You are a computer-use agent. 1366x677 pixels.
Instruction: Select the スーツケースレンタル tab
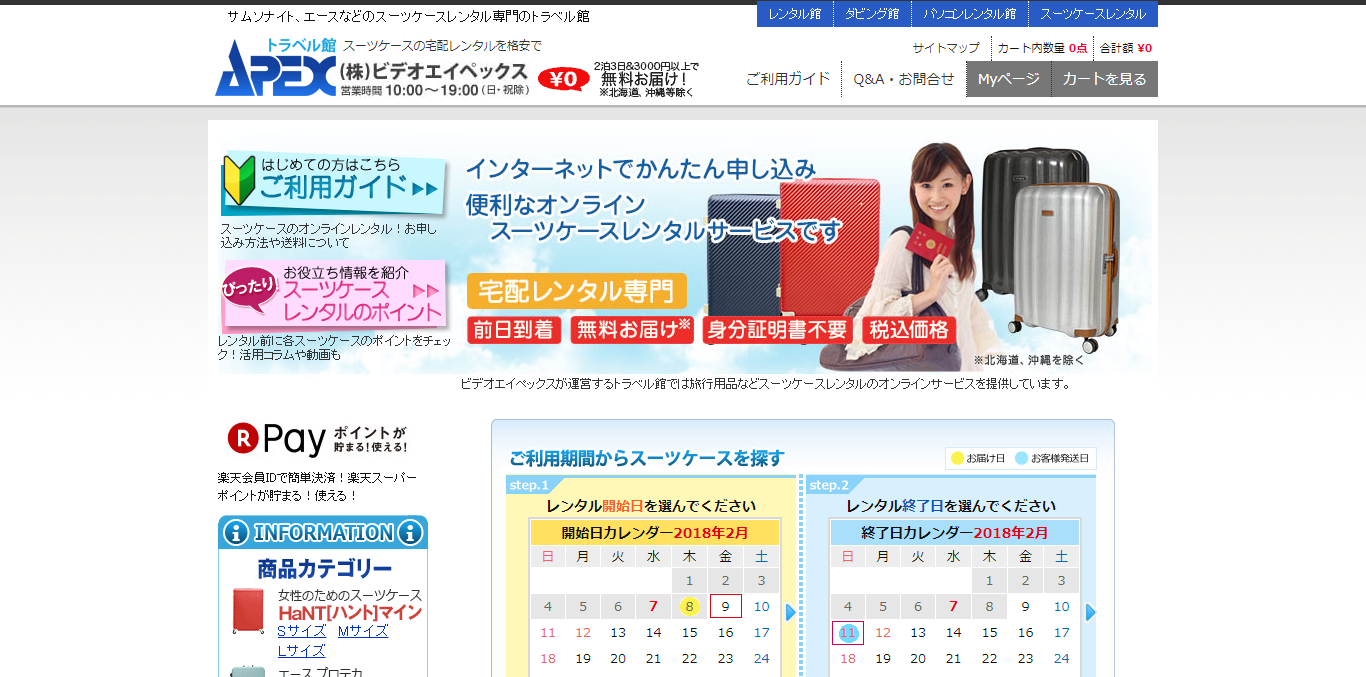(x=1093, y=14)
